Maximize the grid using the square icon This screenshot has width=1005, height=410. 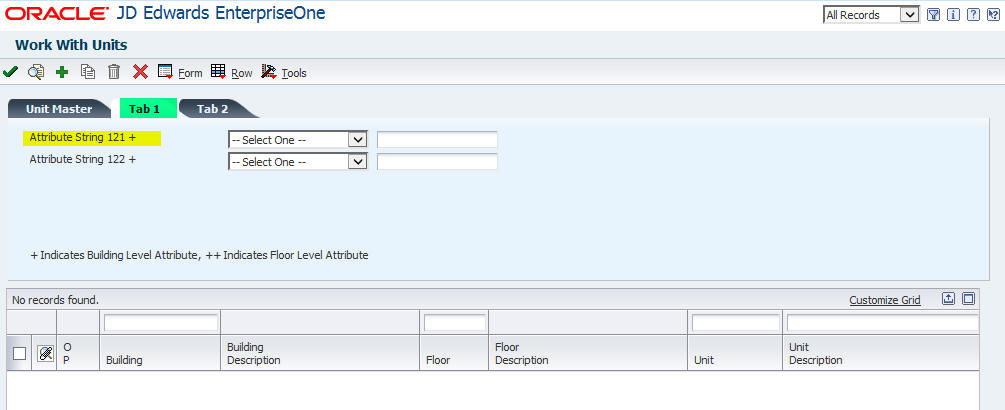tap(968, 299)
